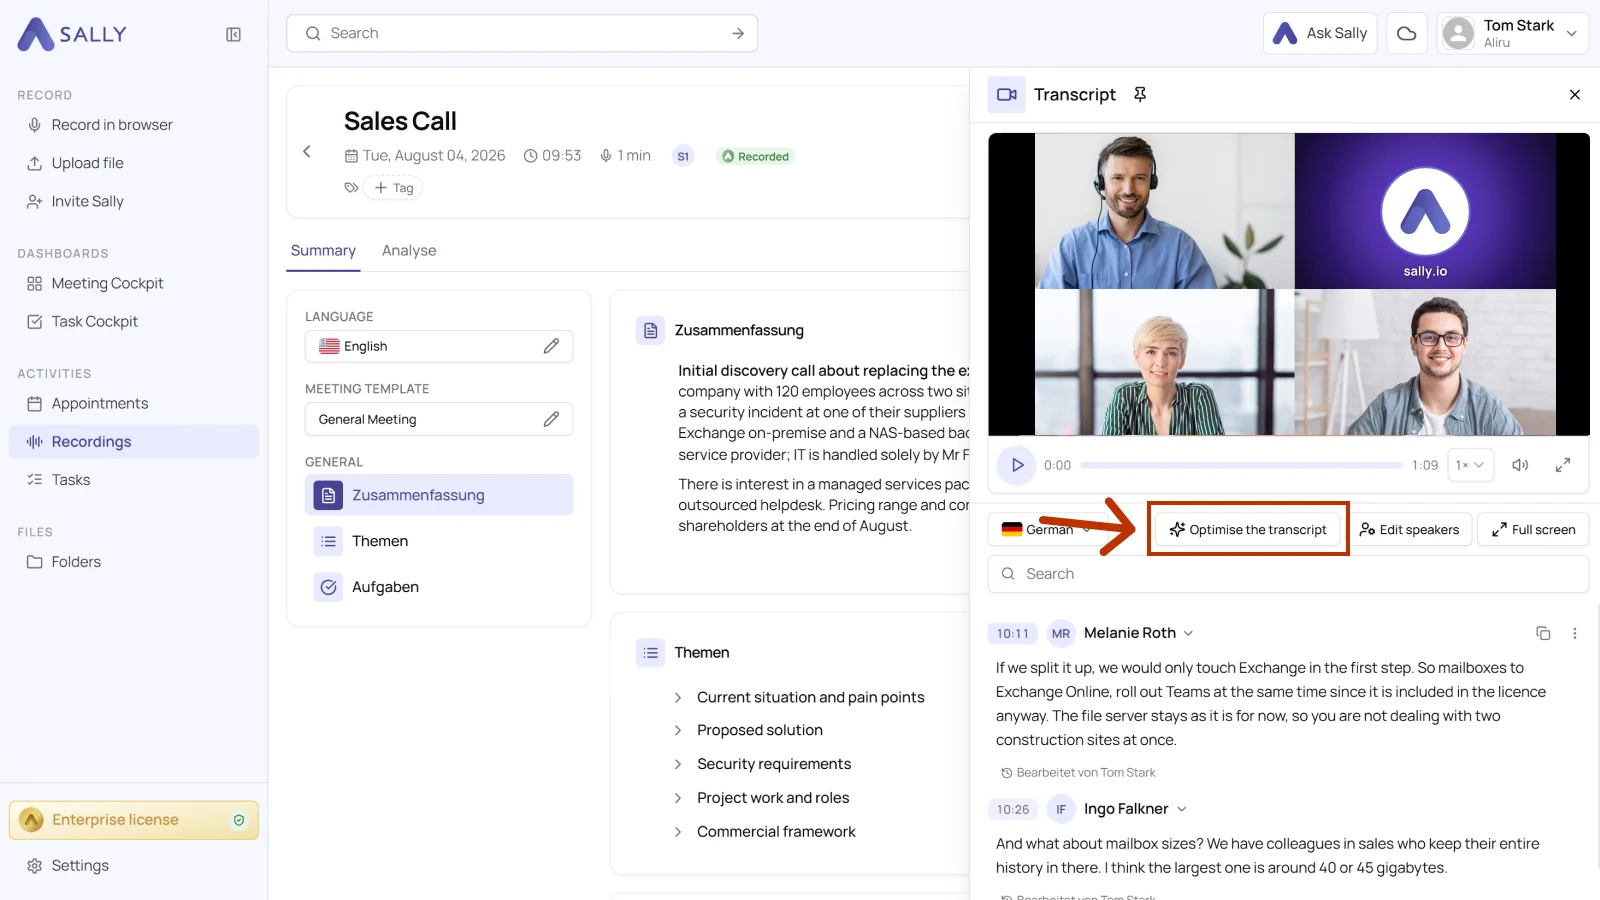Screen dimensions: 1600x900
Task: Copy Melanie Roth's transcript segment
Action: (1543, 633)
